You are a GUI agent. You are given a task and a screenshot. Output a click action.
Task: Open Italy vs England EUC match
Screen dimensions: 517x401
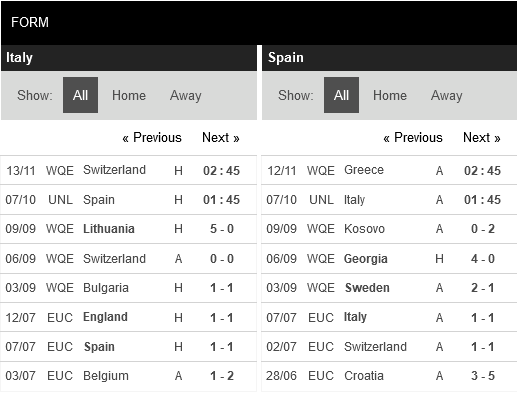(128, 317)
